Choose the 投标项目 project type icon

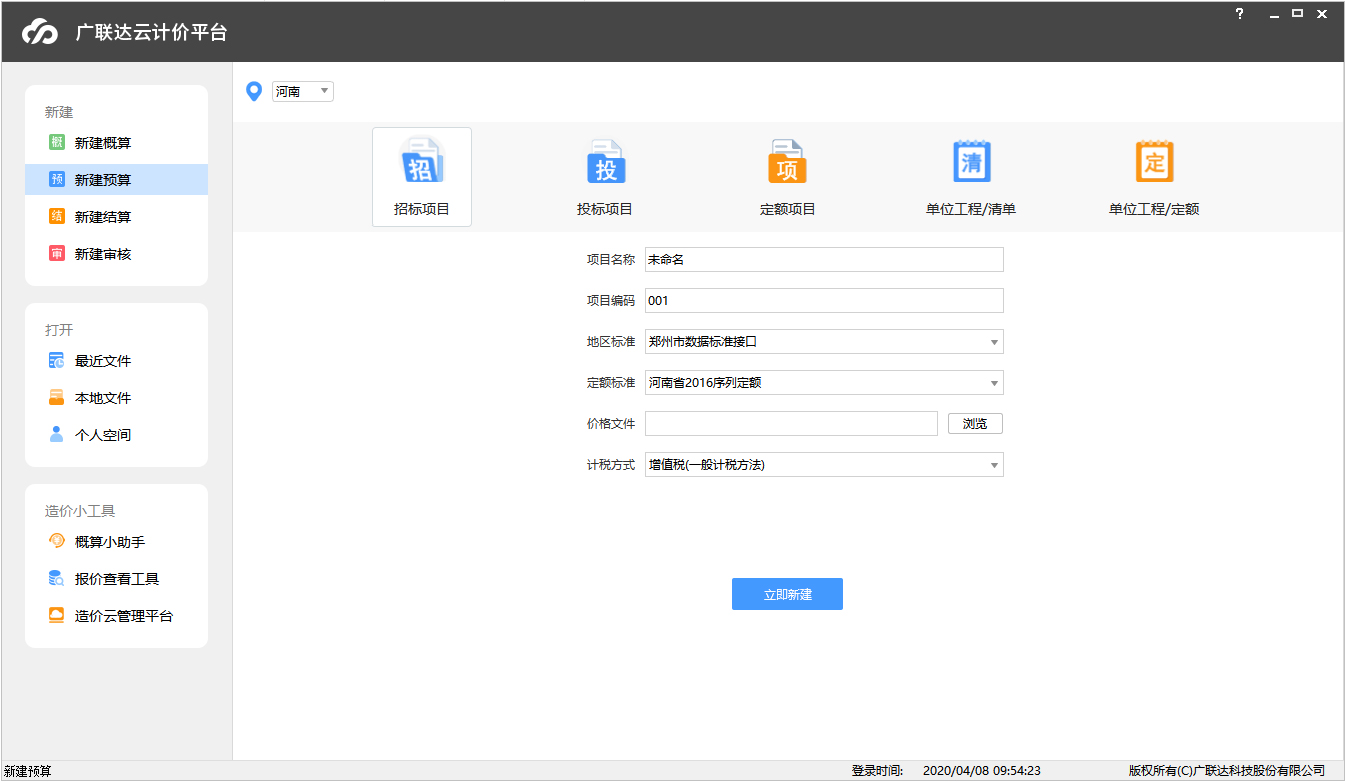605,163
